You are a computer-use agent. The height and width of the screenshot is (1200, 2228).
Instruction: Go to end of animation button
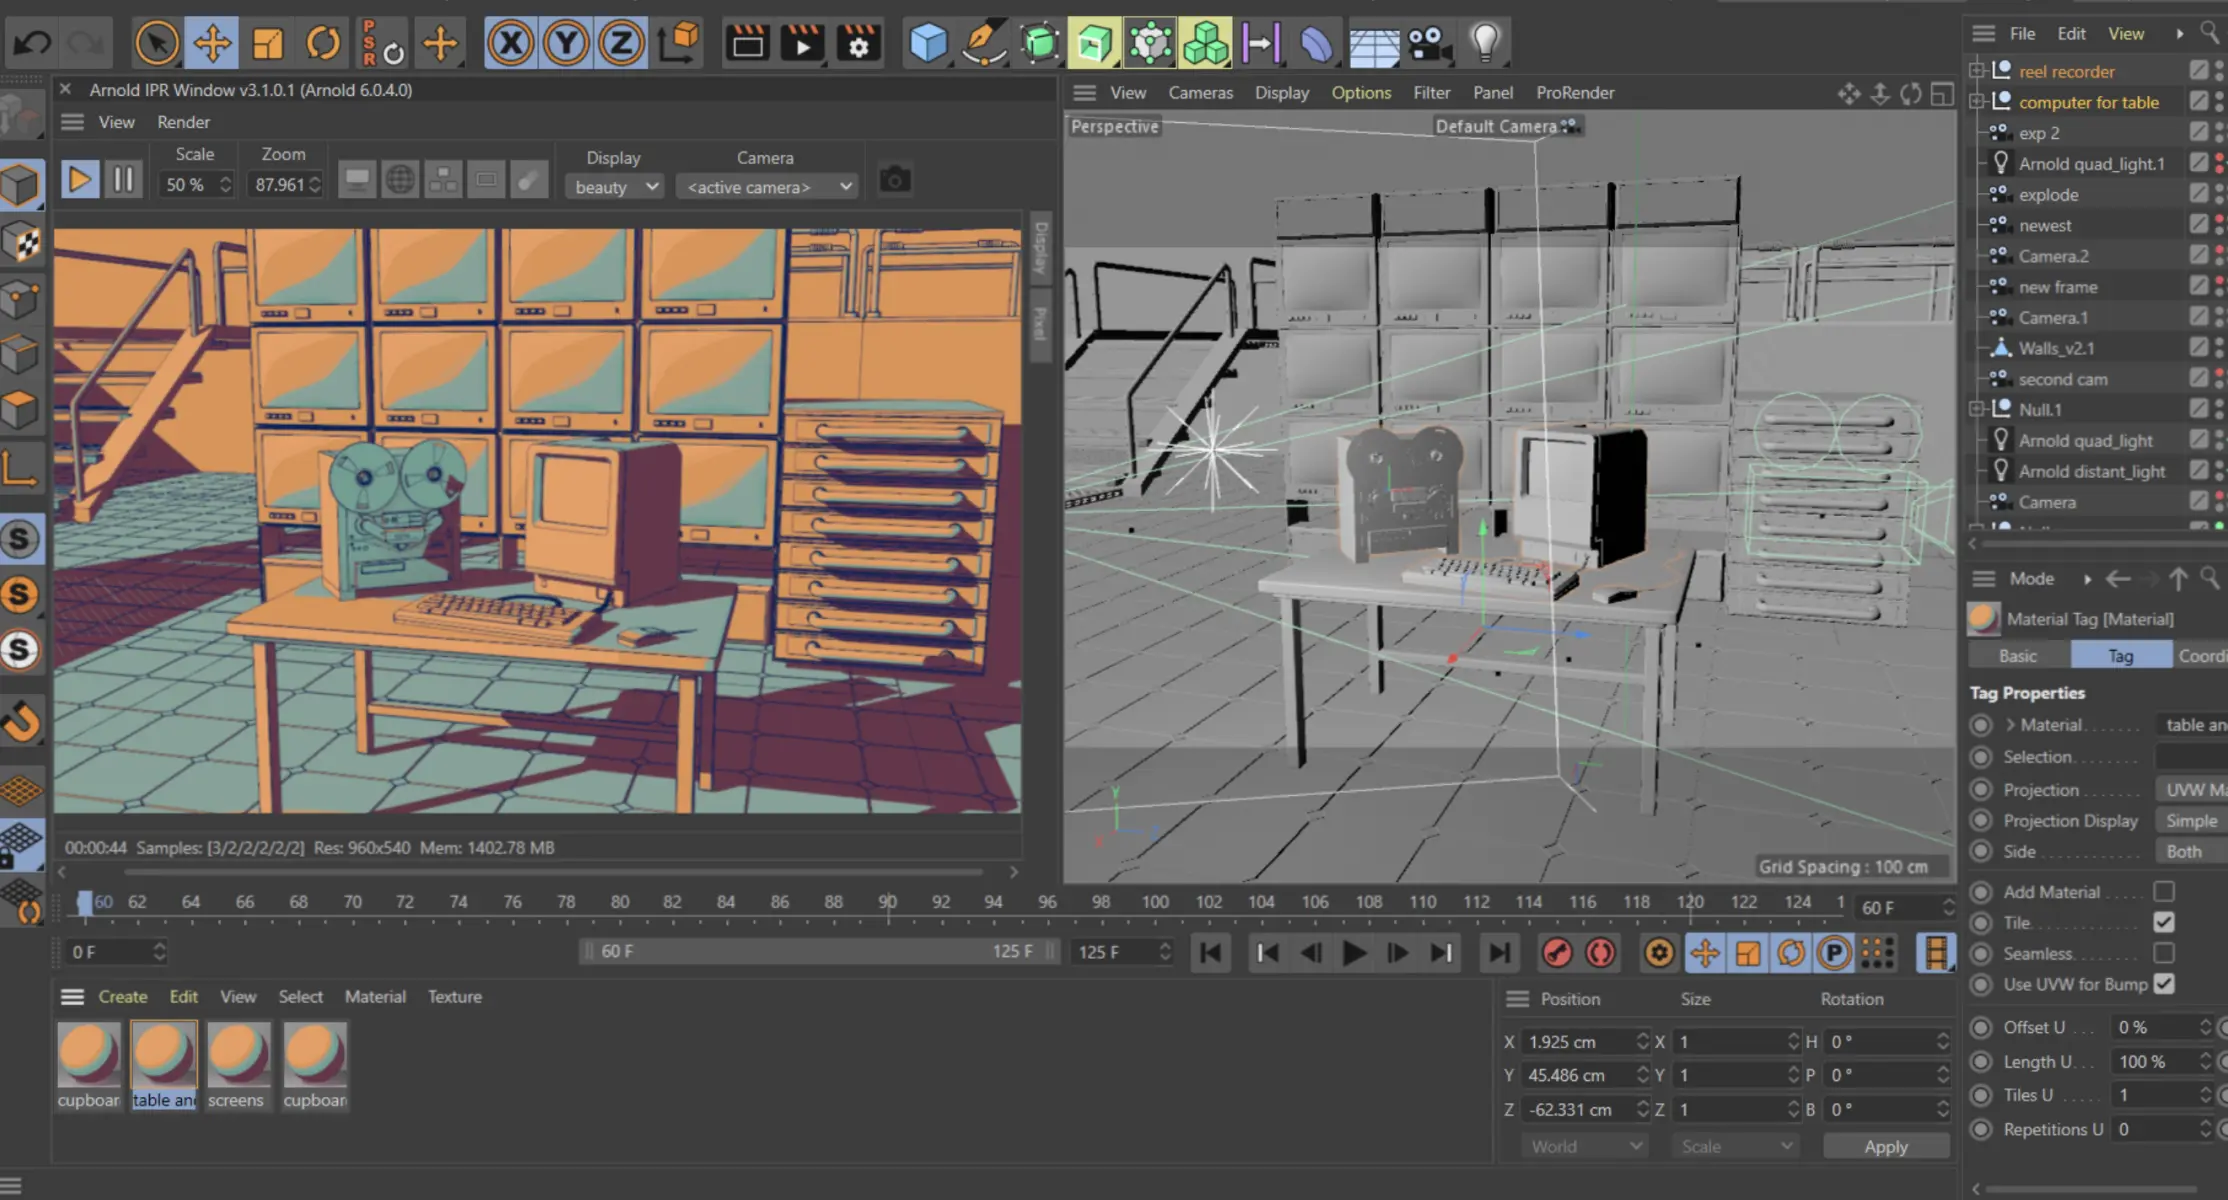[x=1499, y=953]
